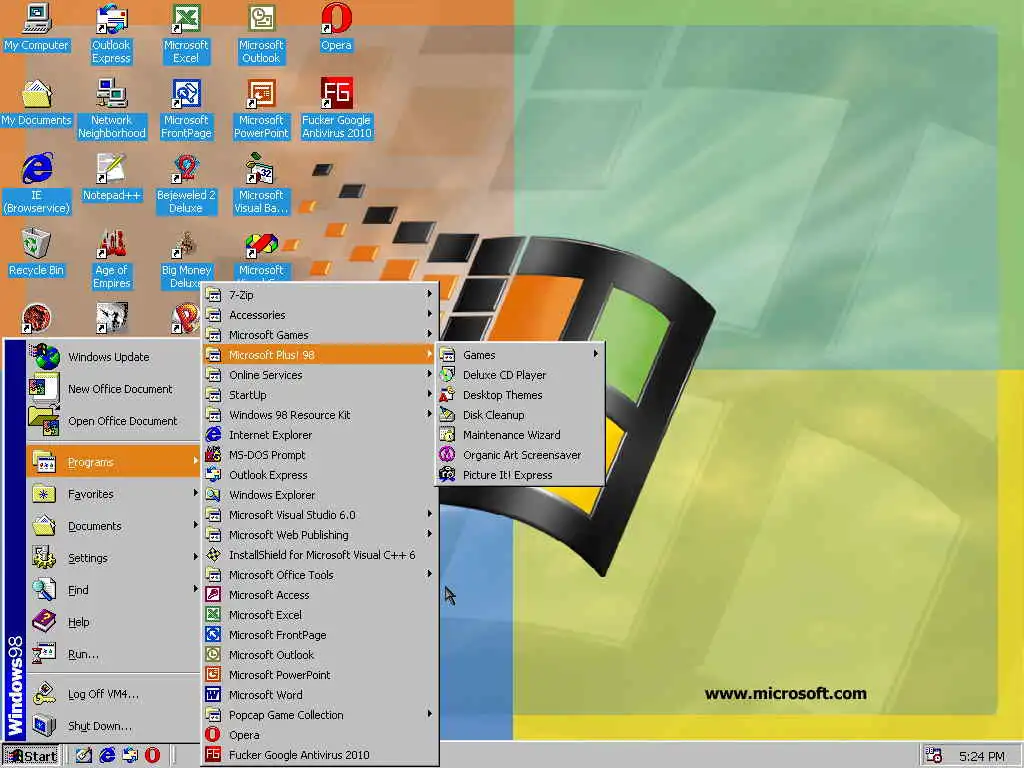Select the Recycle Bin icon

[x=37, y=253]
